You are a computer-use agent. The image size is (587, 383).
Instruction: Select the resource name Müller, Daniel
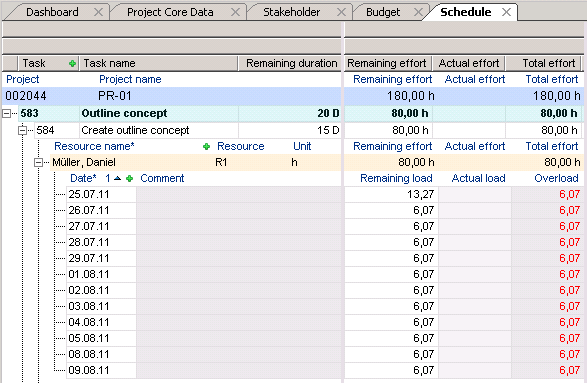(84, 162)
